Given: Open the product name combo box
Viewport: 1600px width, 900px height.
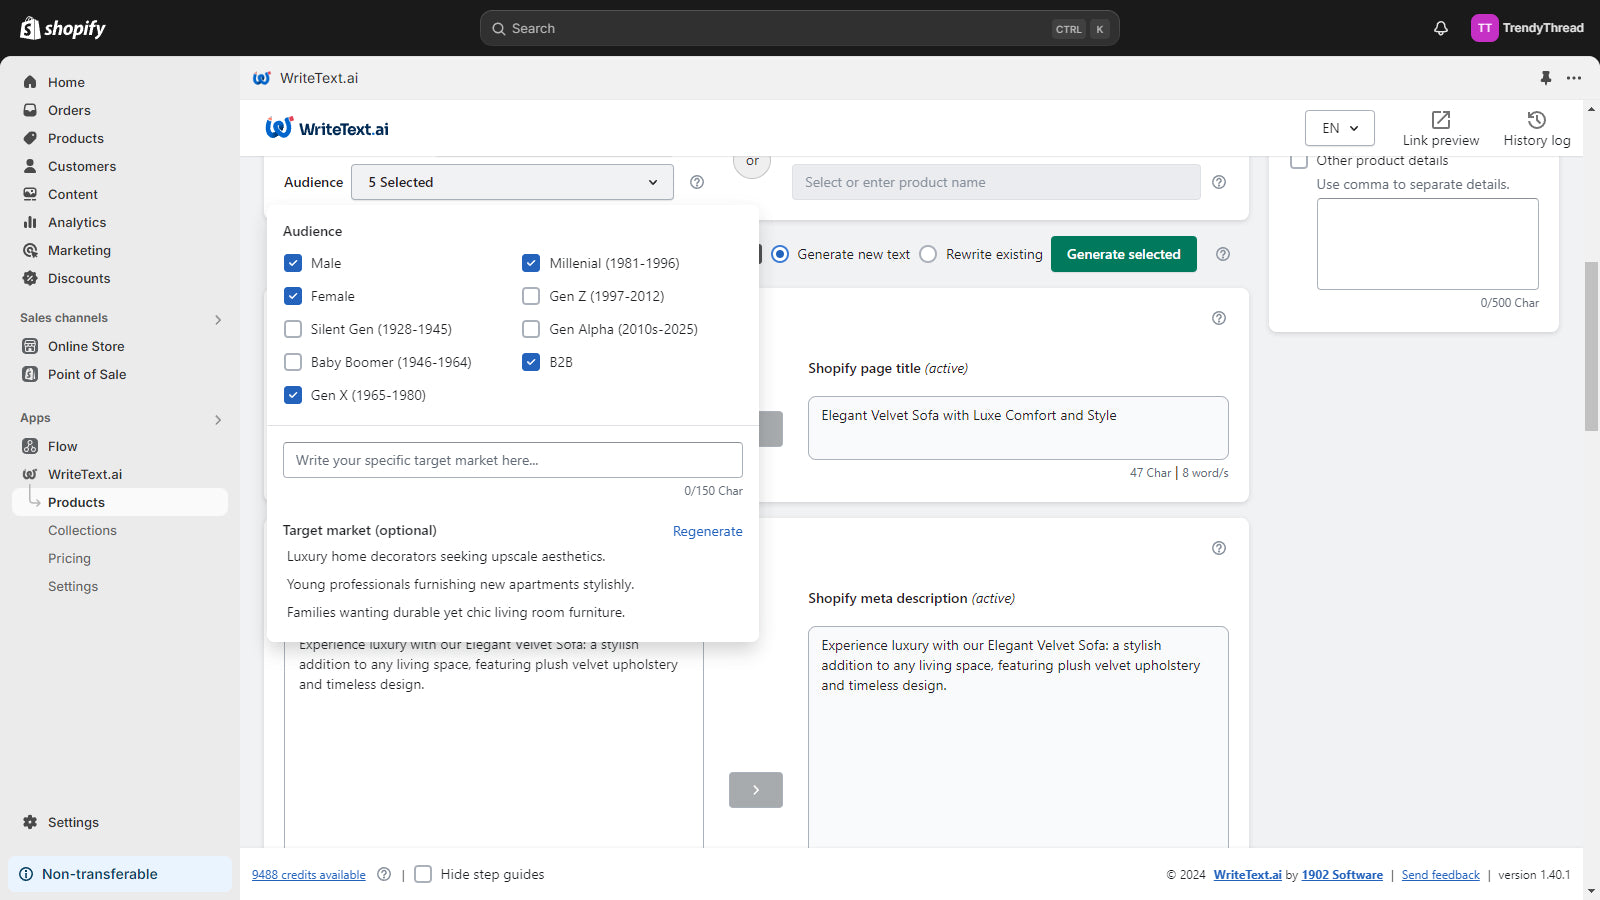Looking at the screenshot, I should pyautogui.click(x=996, y=182).
